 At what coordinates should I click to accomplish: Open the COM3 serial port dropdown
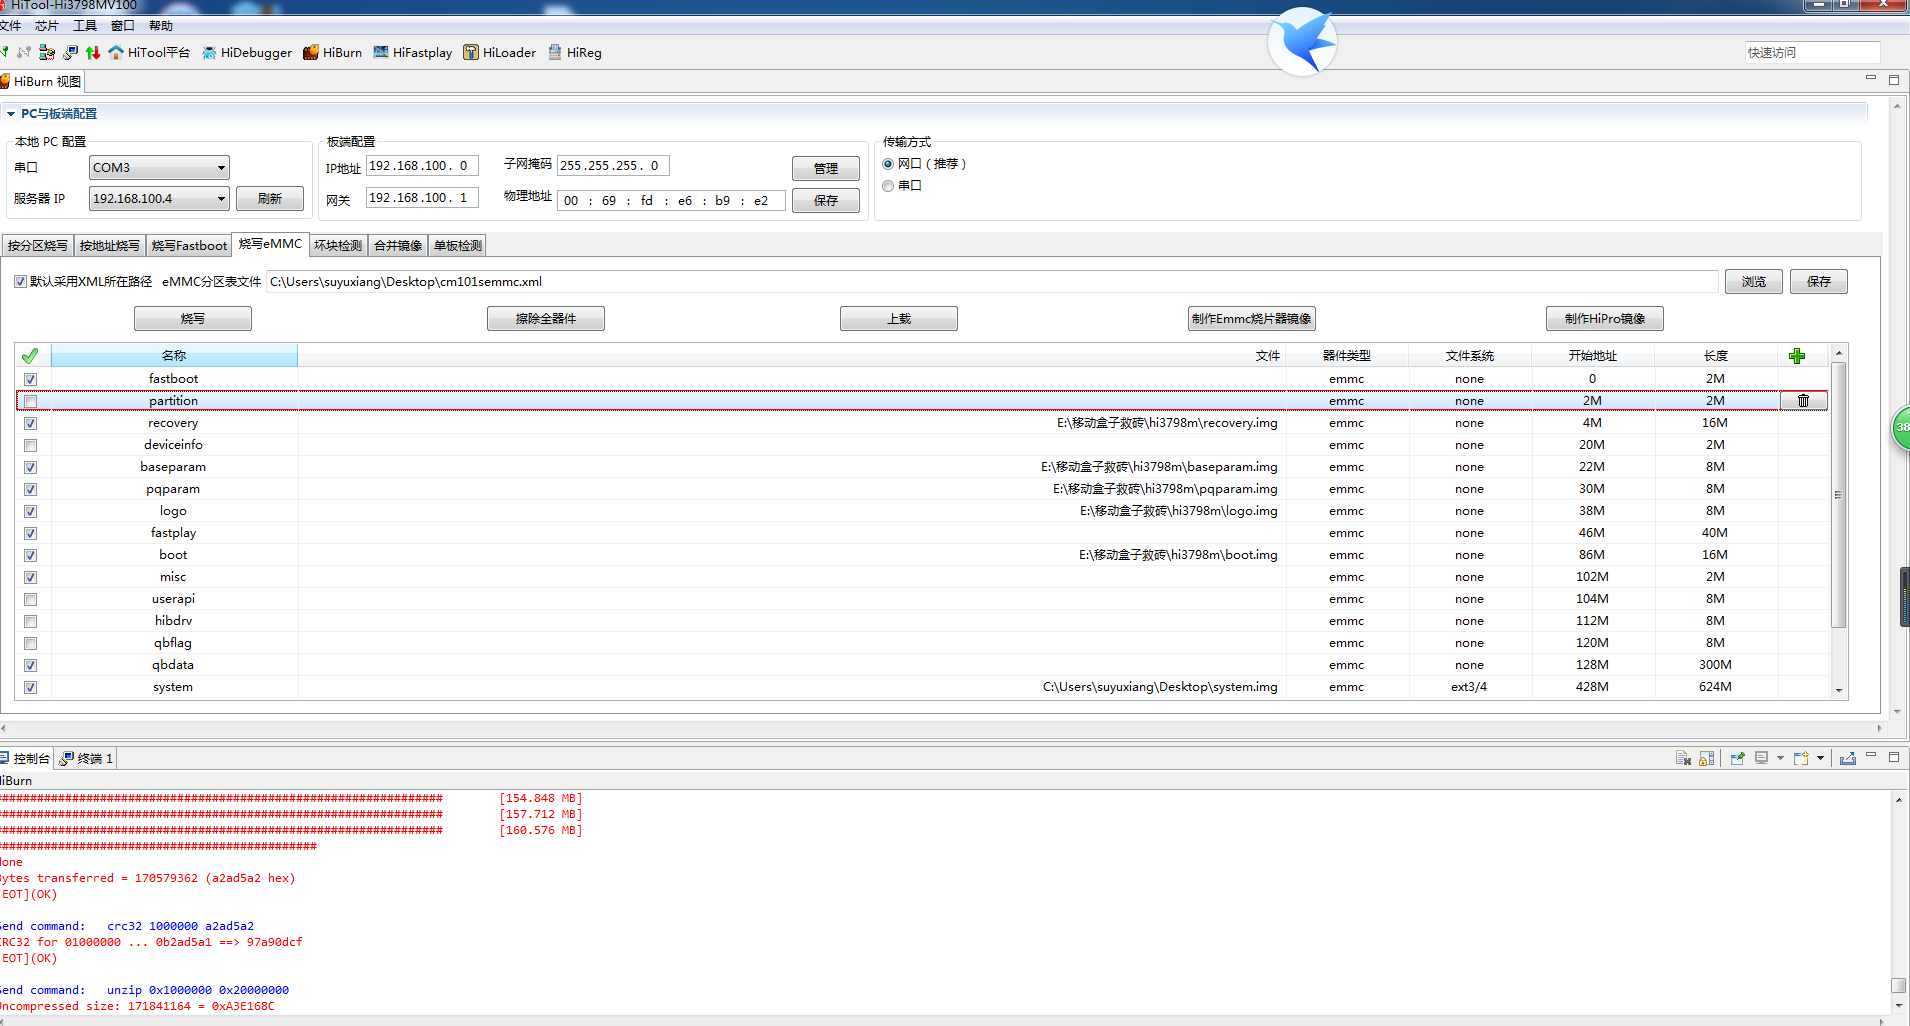pyautogui.click(x=159, y=167)
